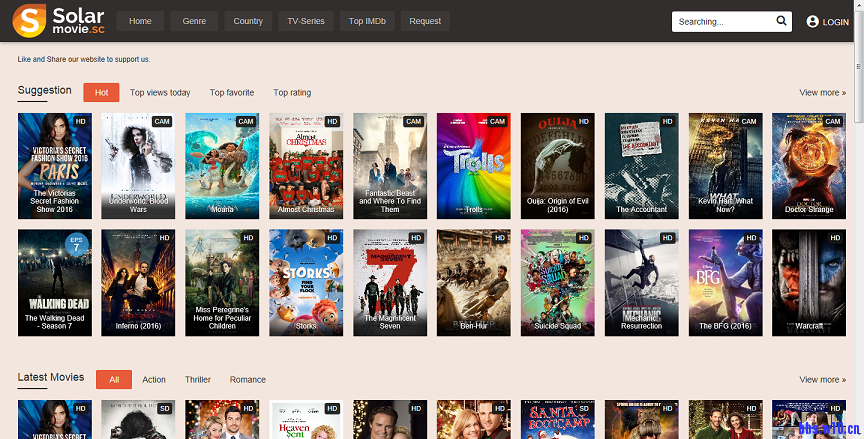Open Ouija: Origin of Evil poster
Image resolution: width=864 pixels, height=439 pixels.
[558, 166]
